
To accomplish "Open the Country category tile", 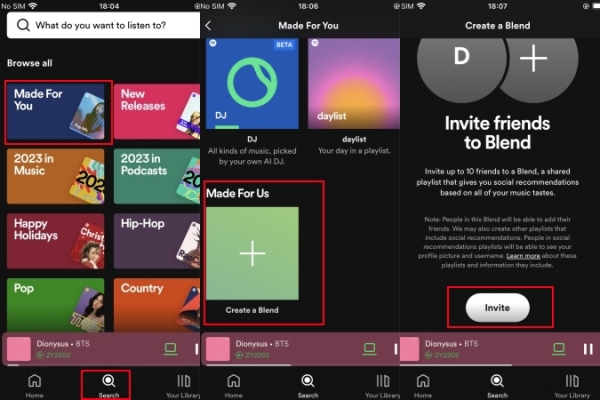I will pyautogui.click(x=157, y=305).
